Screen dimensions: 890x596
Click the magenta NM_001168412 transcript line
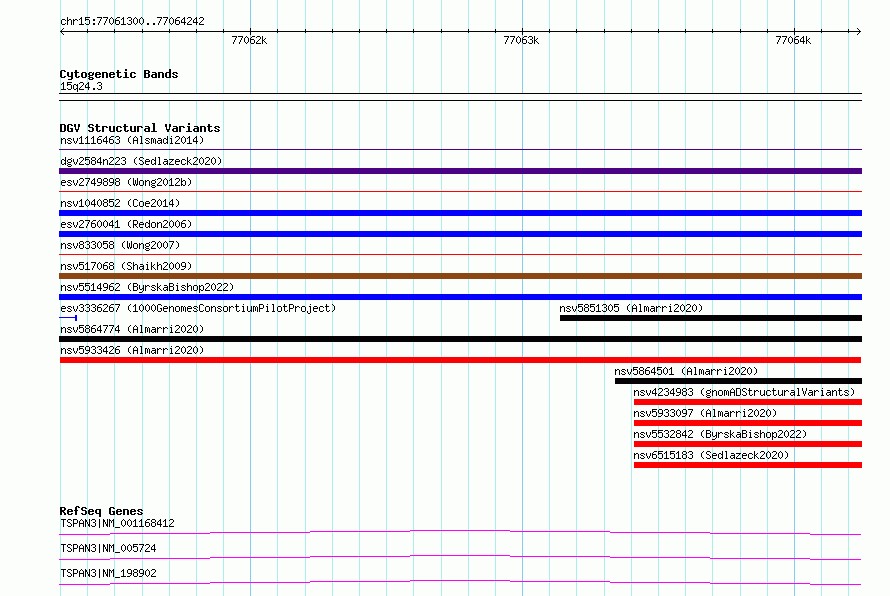tap(460, 532)
